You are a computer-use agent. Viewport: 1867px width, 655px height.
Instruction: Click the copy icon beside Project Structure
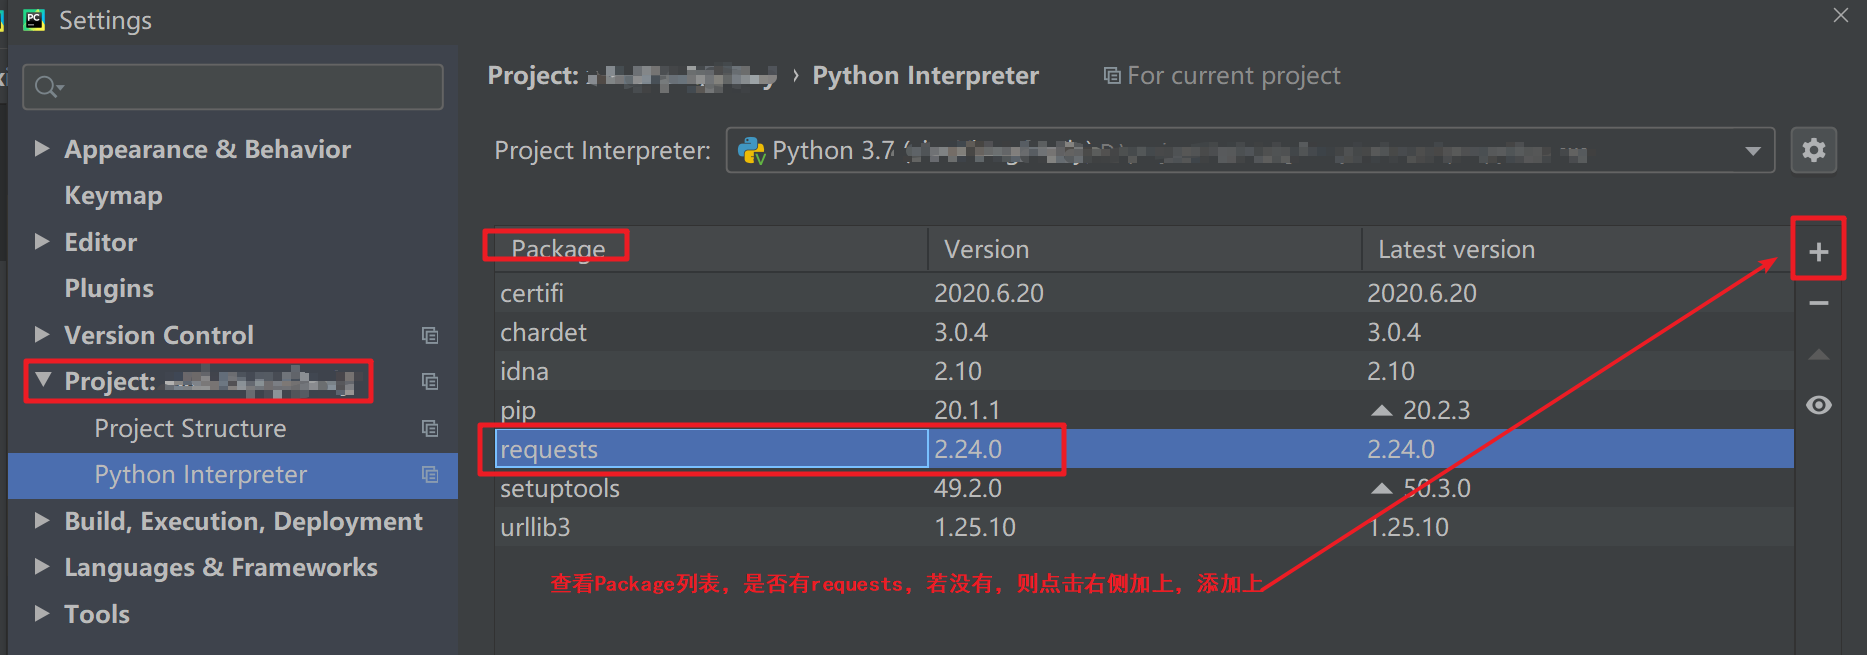(430, 428)
